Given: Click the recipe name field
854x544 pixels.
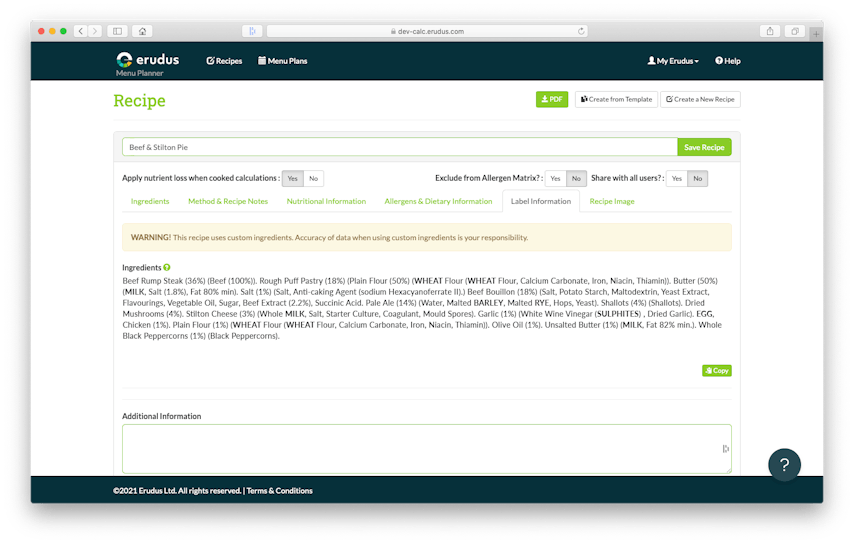Looking at the screenshot, I should pyautogui.click(x=400, y=147).
